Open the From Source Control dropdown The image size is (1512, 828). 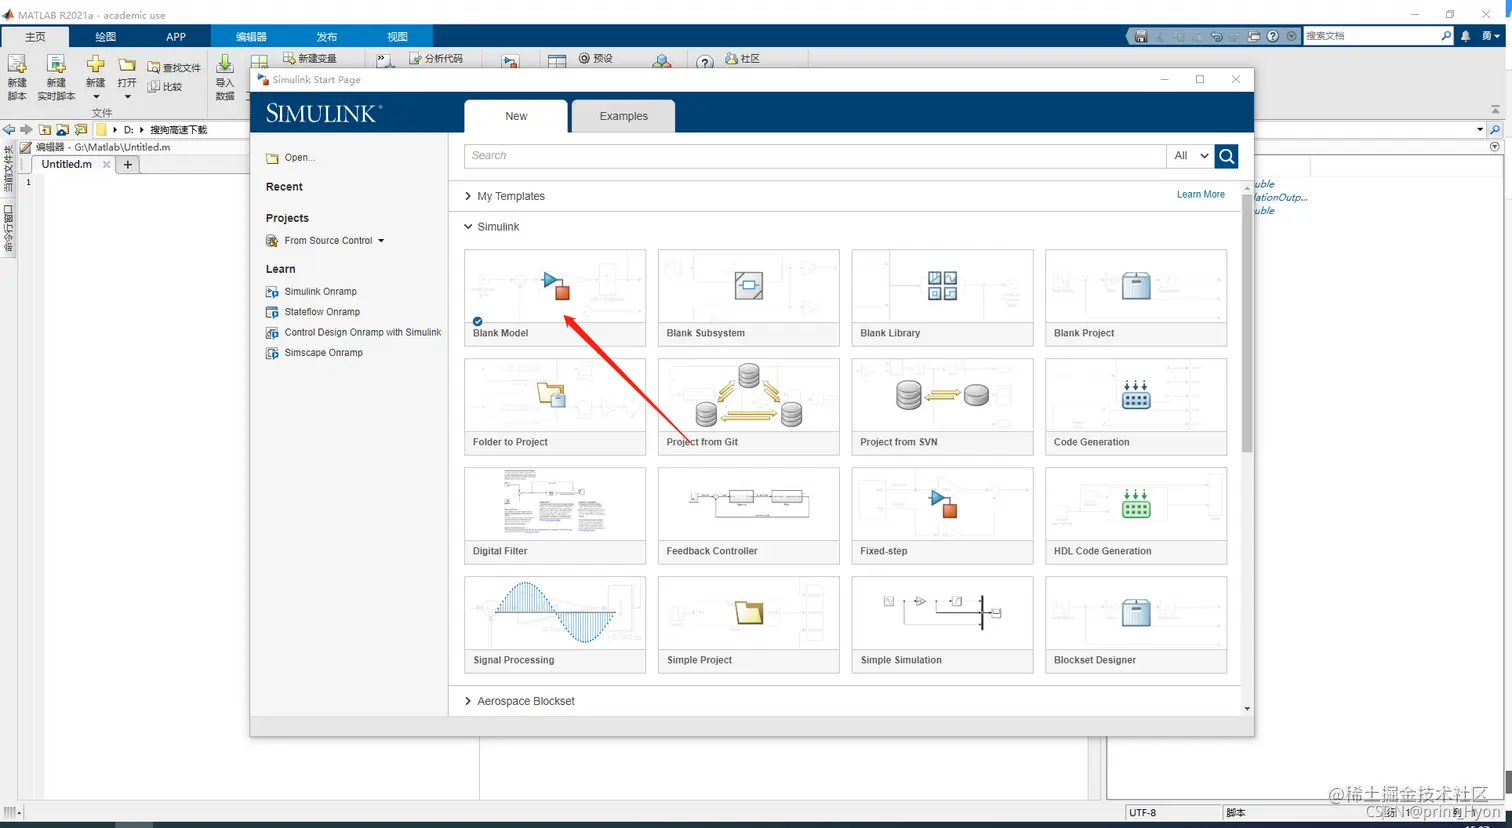(325, 241)
